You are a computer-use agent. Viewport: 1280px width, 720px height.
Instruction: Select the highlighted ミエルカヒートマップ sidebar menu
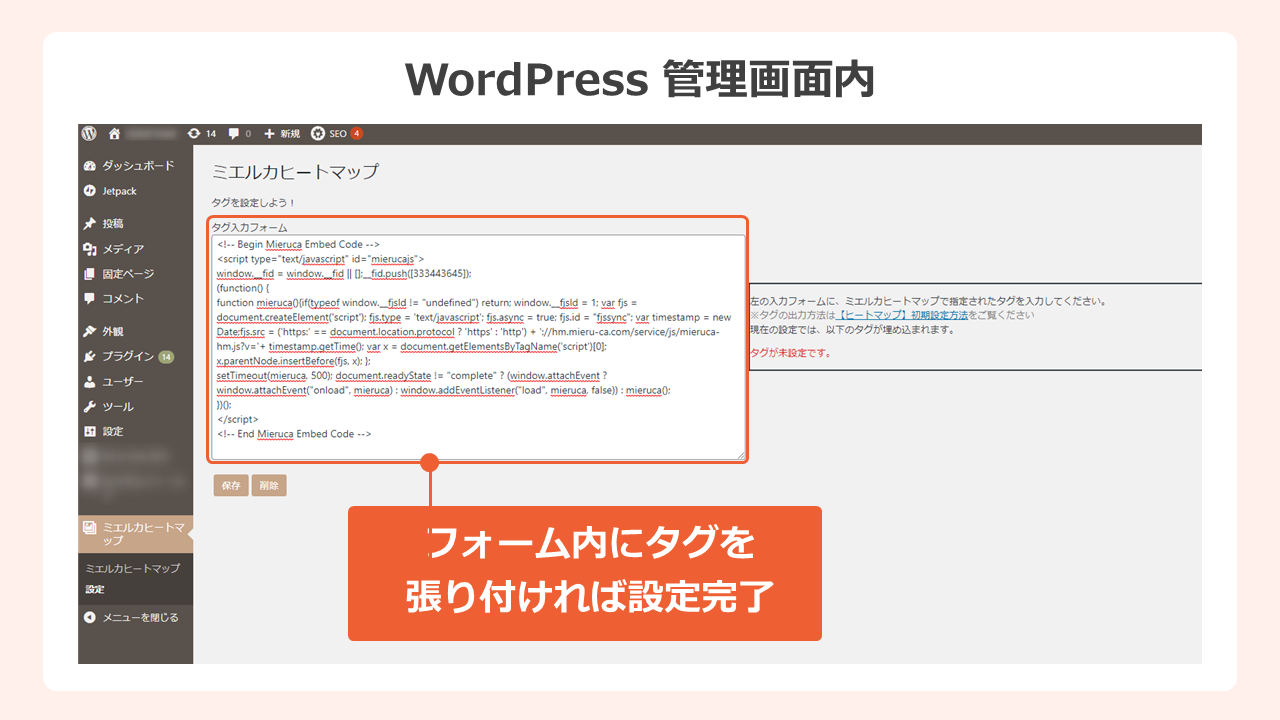pyautogui.click(x=135, y=533)
